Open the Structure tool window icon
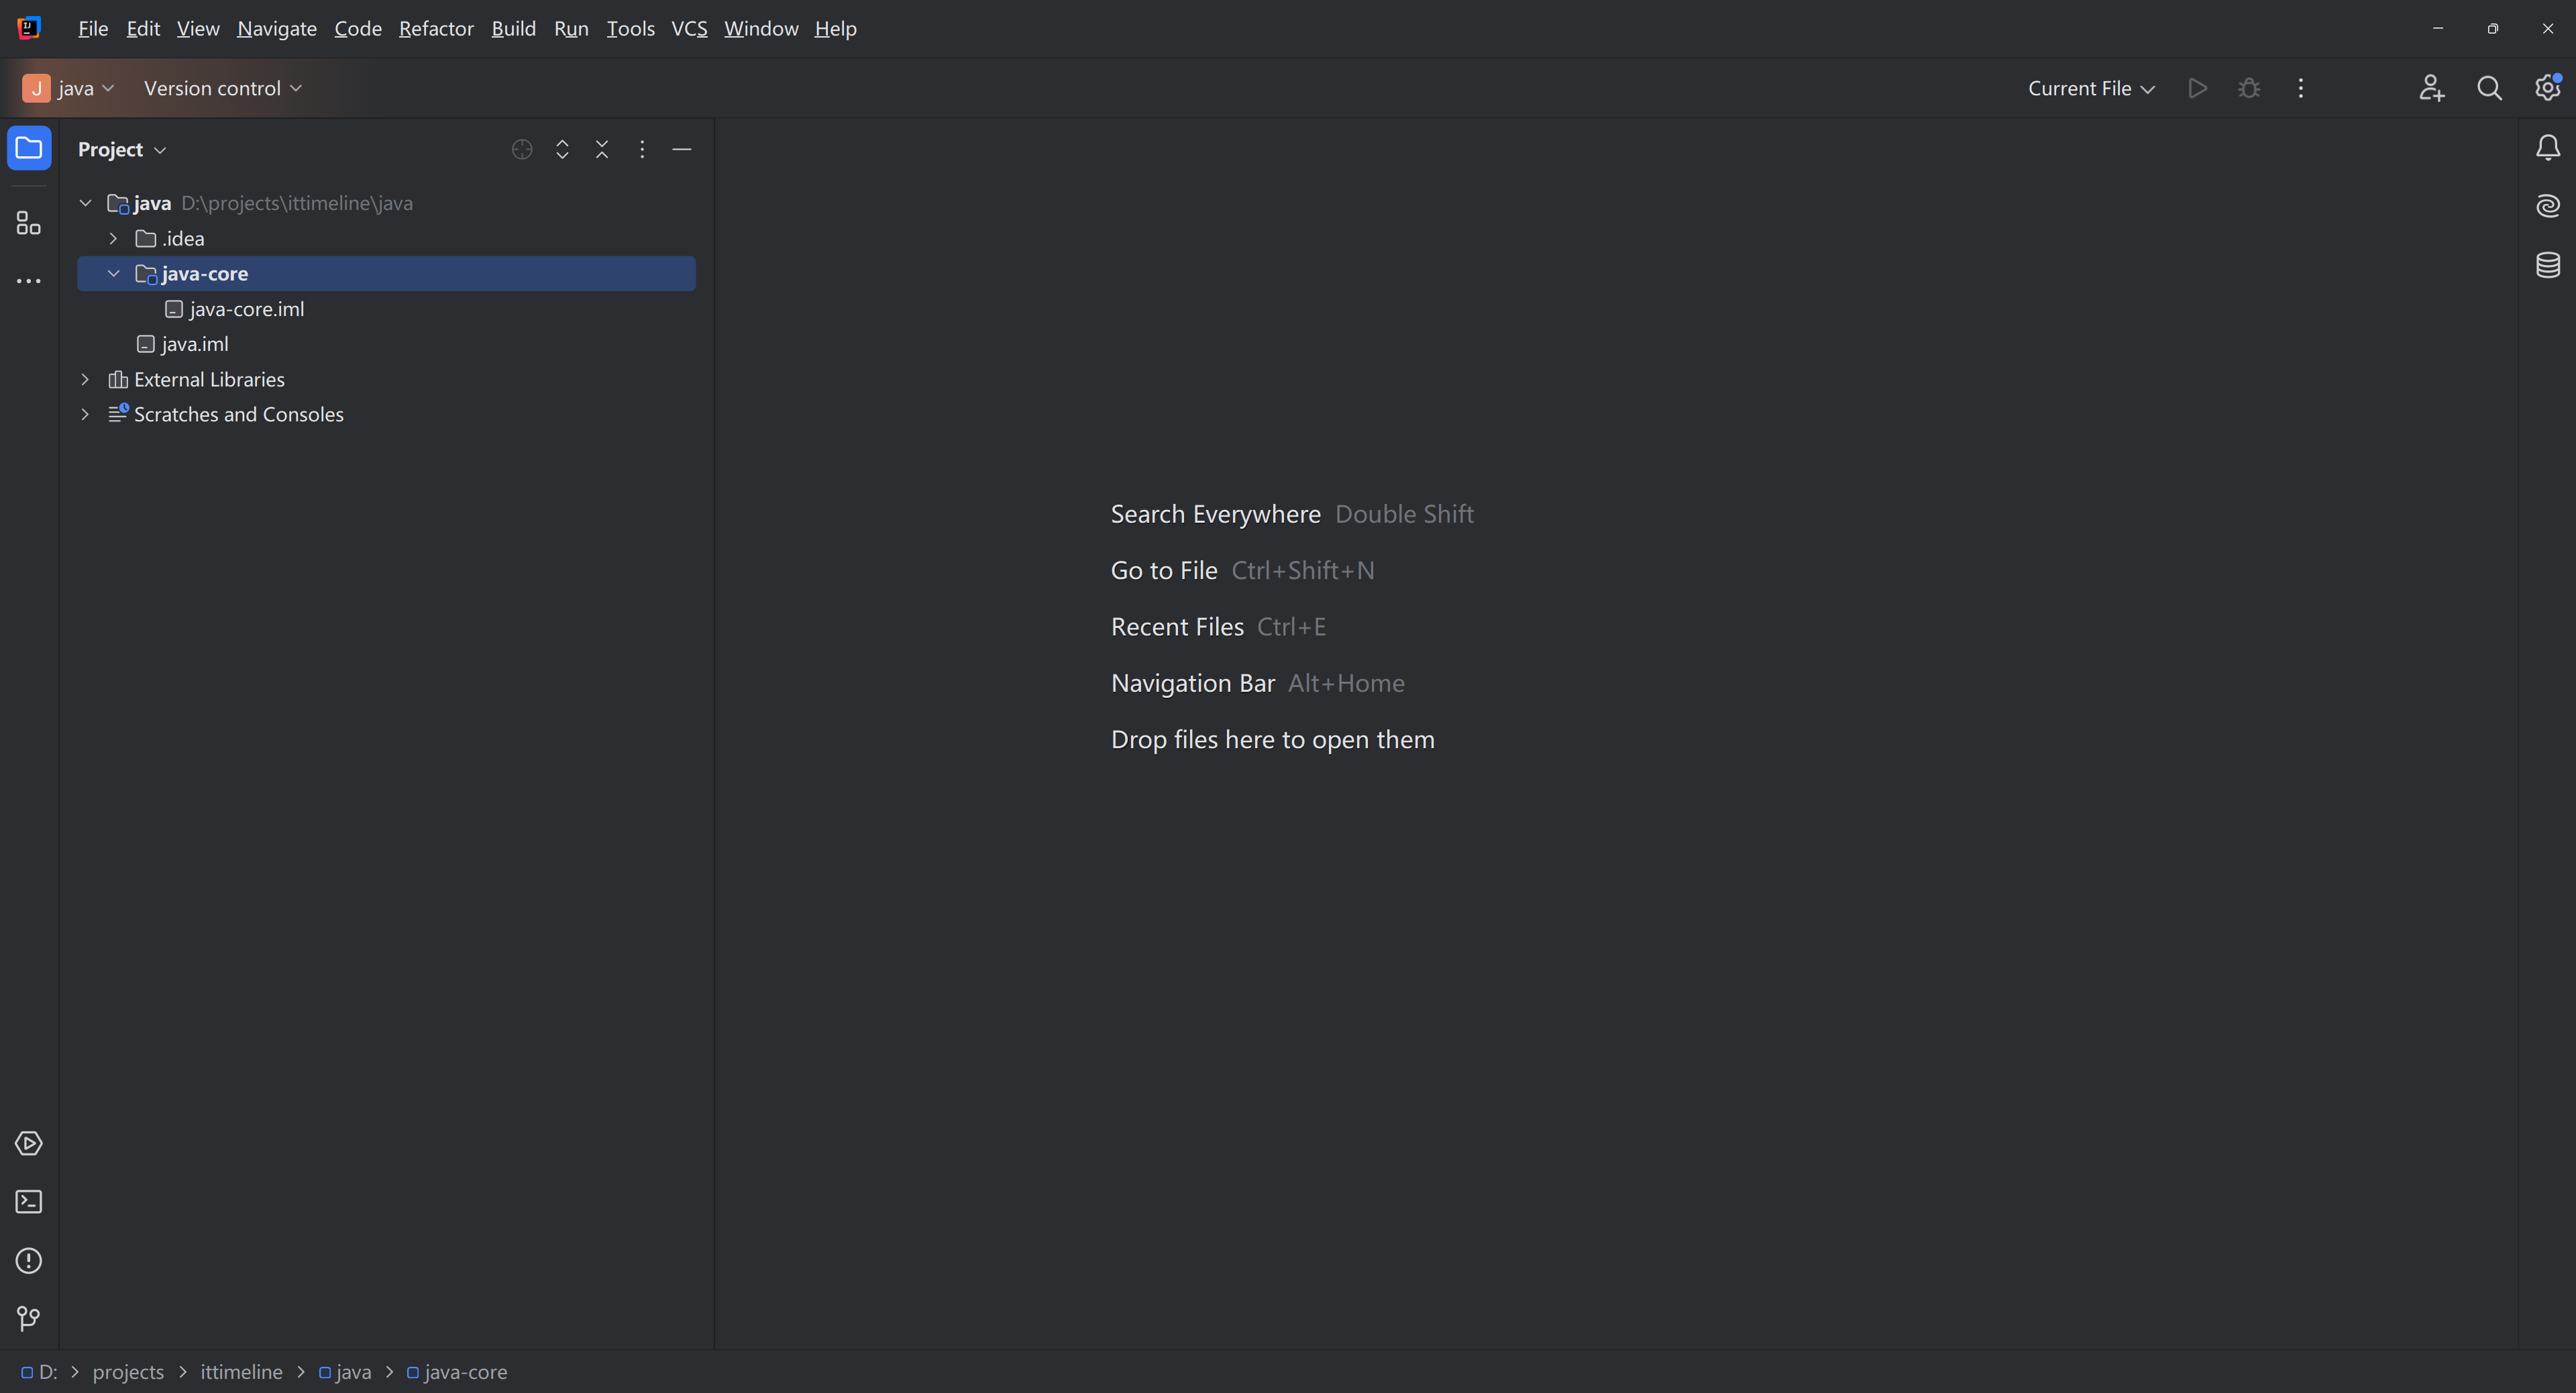2576x1393 pixels. point(29,223)
